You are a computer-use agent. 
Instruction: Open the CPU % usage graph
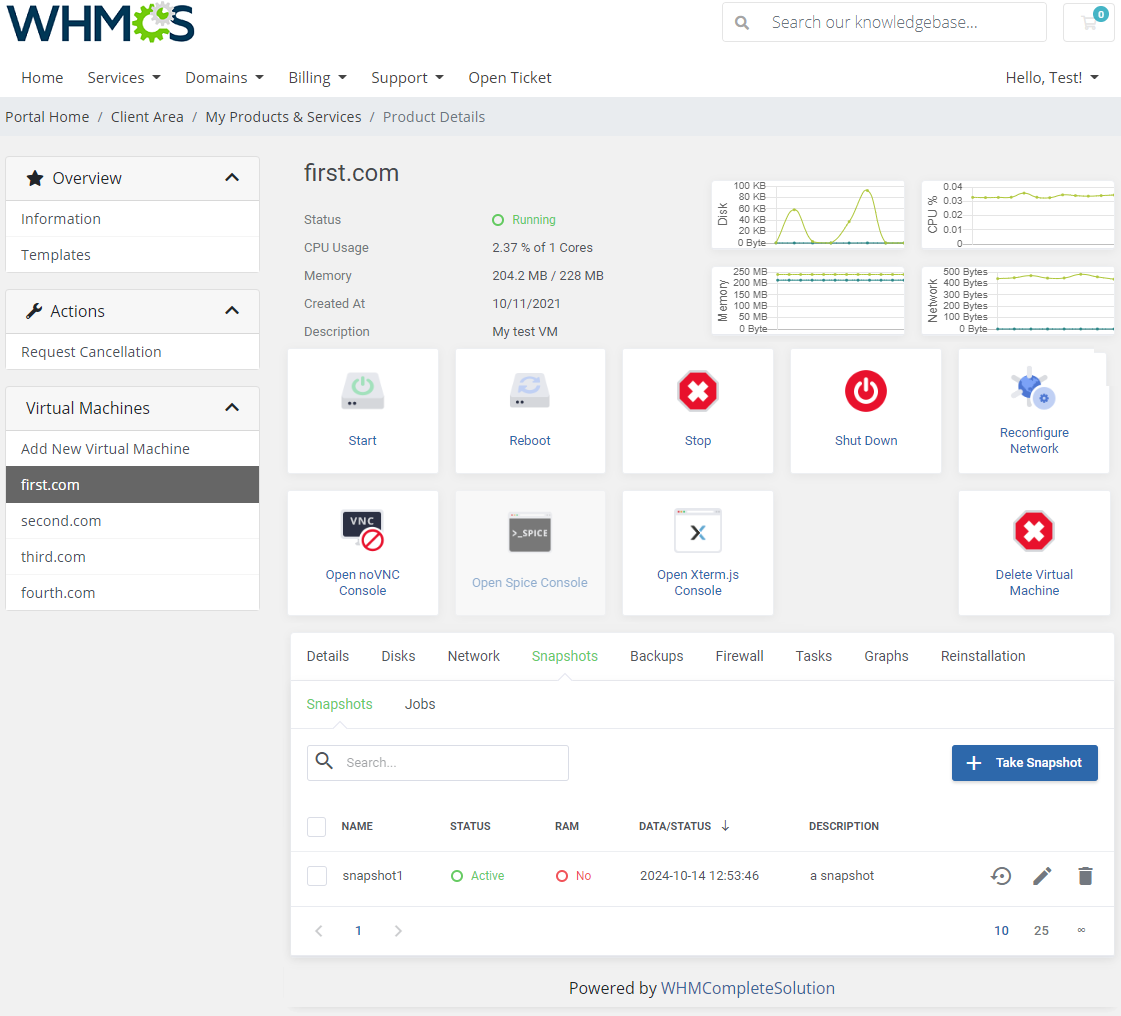[1017, 214]
